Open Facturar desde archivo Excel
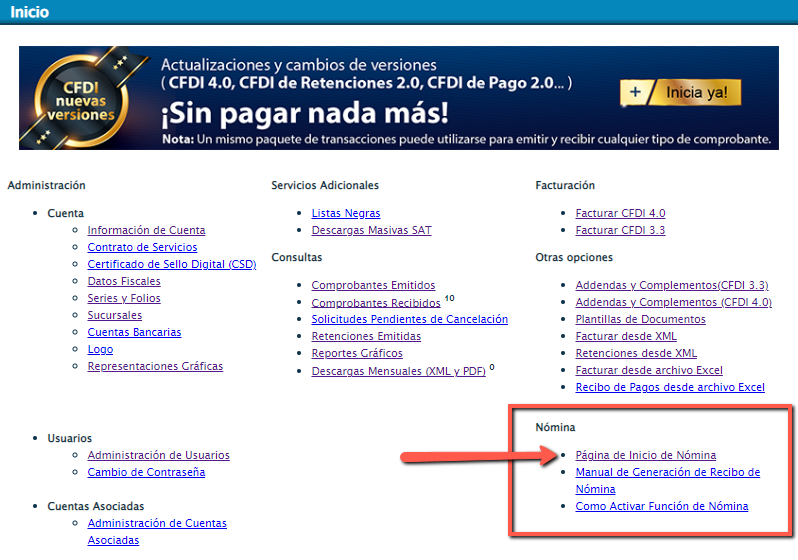Viewport: 798px width, 560px height. tap(649, 370)
